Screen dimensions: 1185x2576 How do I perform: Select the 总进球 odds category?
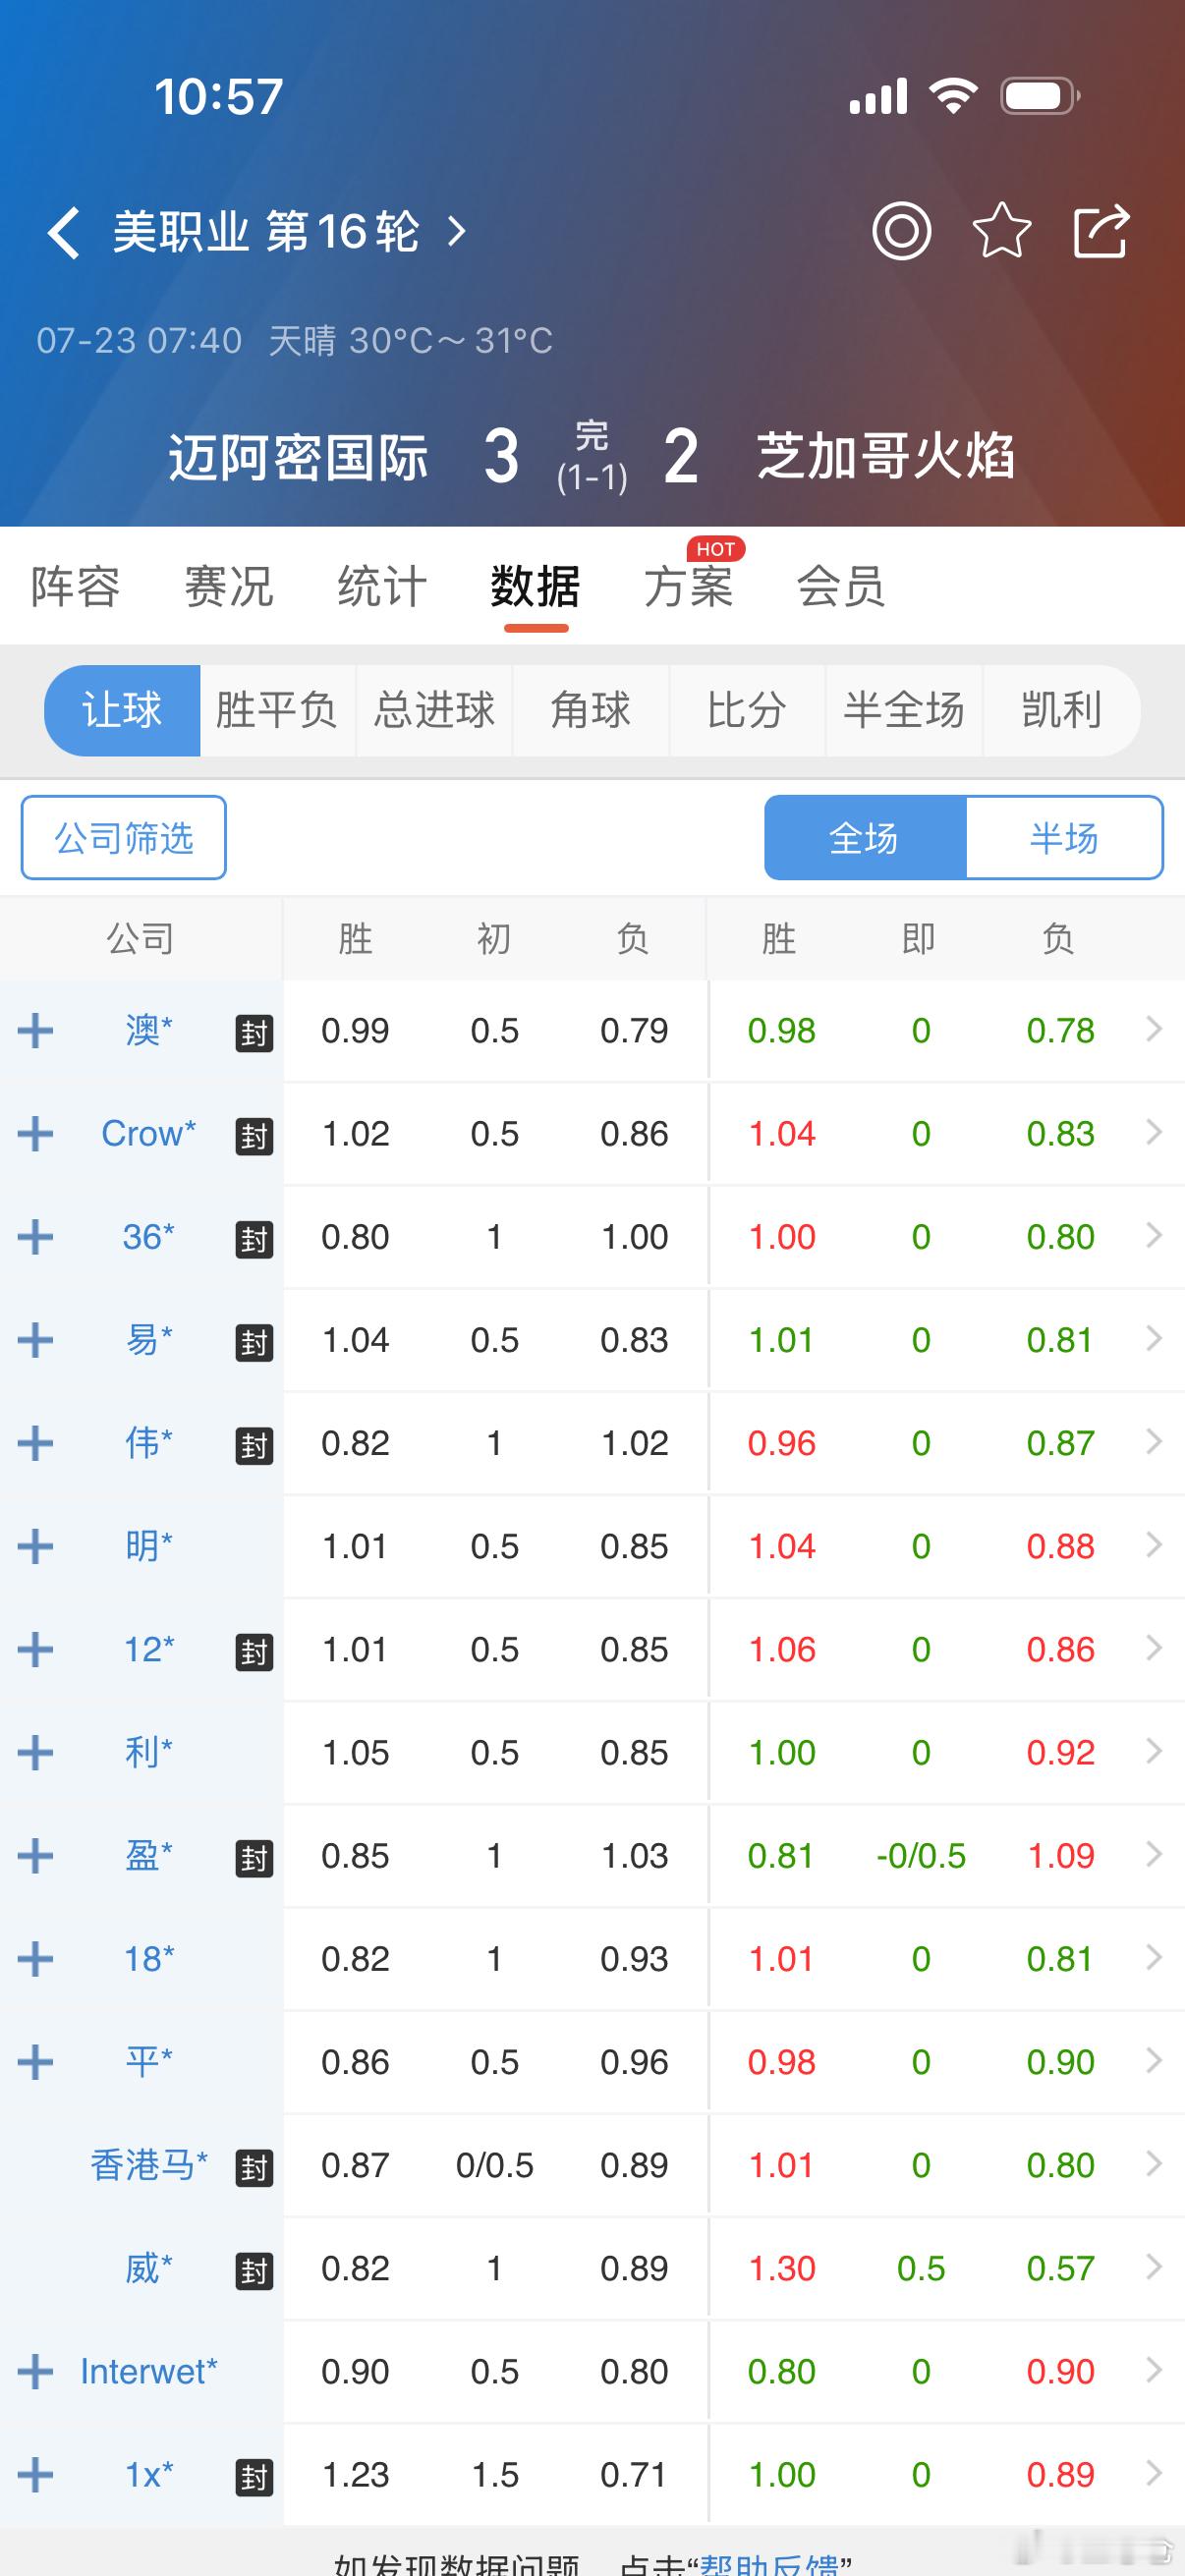pos(434,710)
